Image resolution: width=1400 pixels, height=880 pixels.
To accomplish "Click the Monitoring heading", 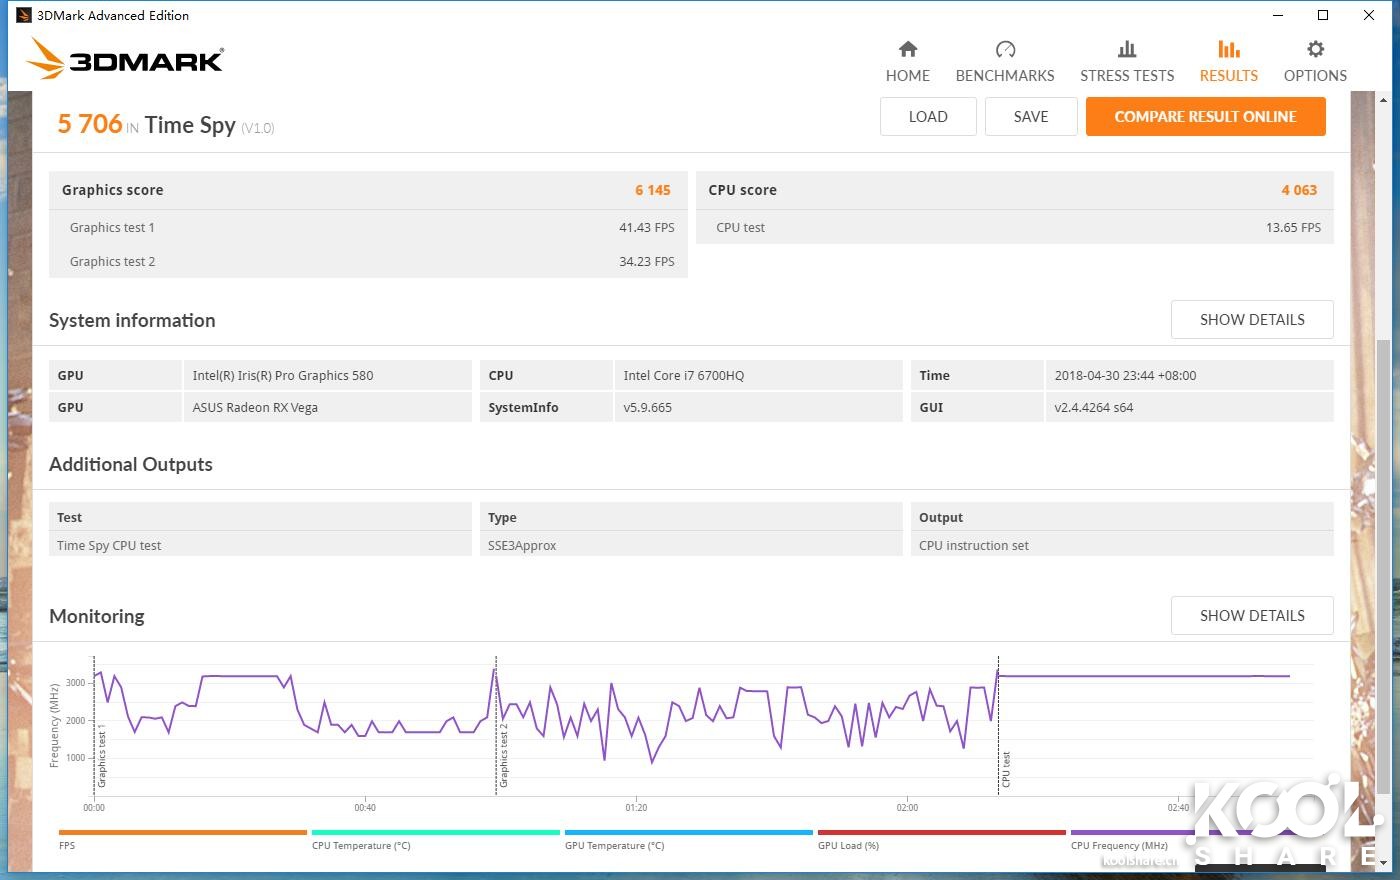I will point(97,616).
